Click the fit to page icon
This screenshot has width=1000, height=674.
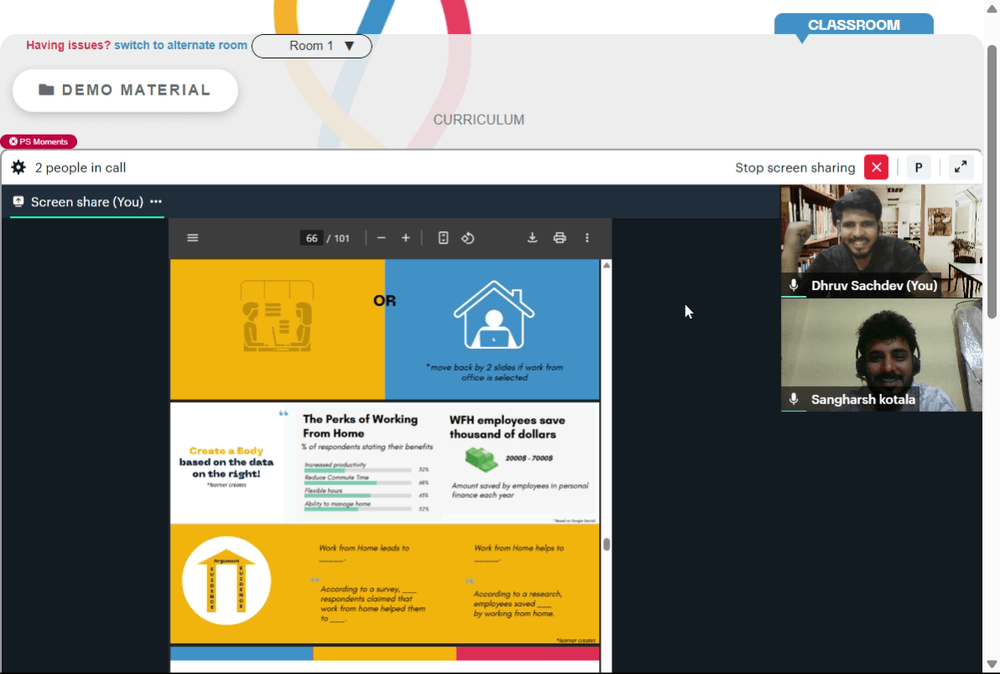[x=443, y=238]
